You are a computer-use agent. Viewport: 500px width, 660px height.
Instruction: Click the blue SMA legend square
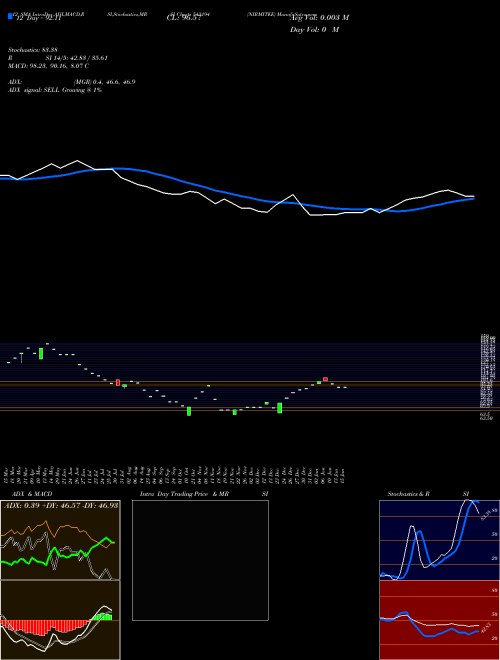coord(10,16)
